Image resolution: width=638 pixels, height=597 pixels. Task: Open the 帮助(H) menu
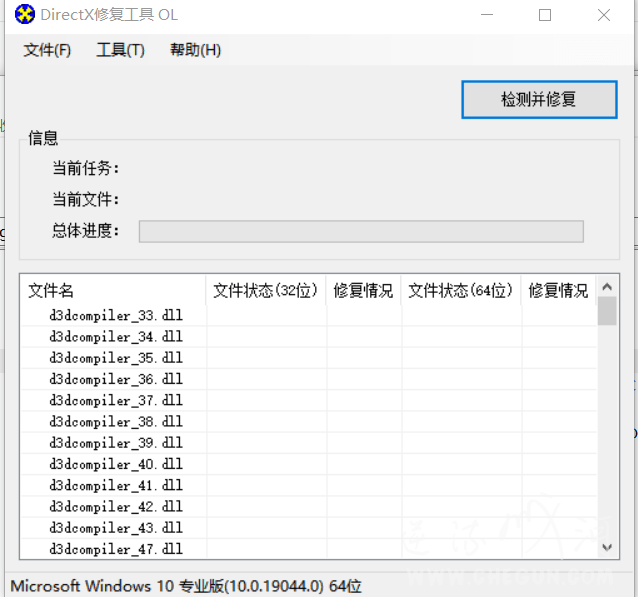195,50
